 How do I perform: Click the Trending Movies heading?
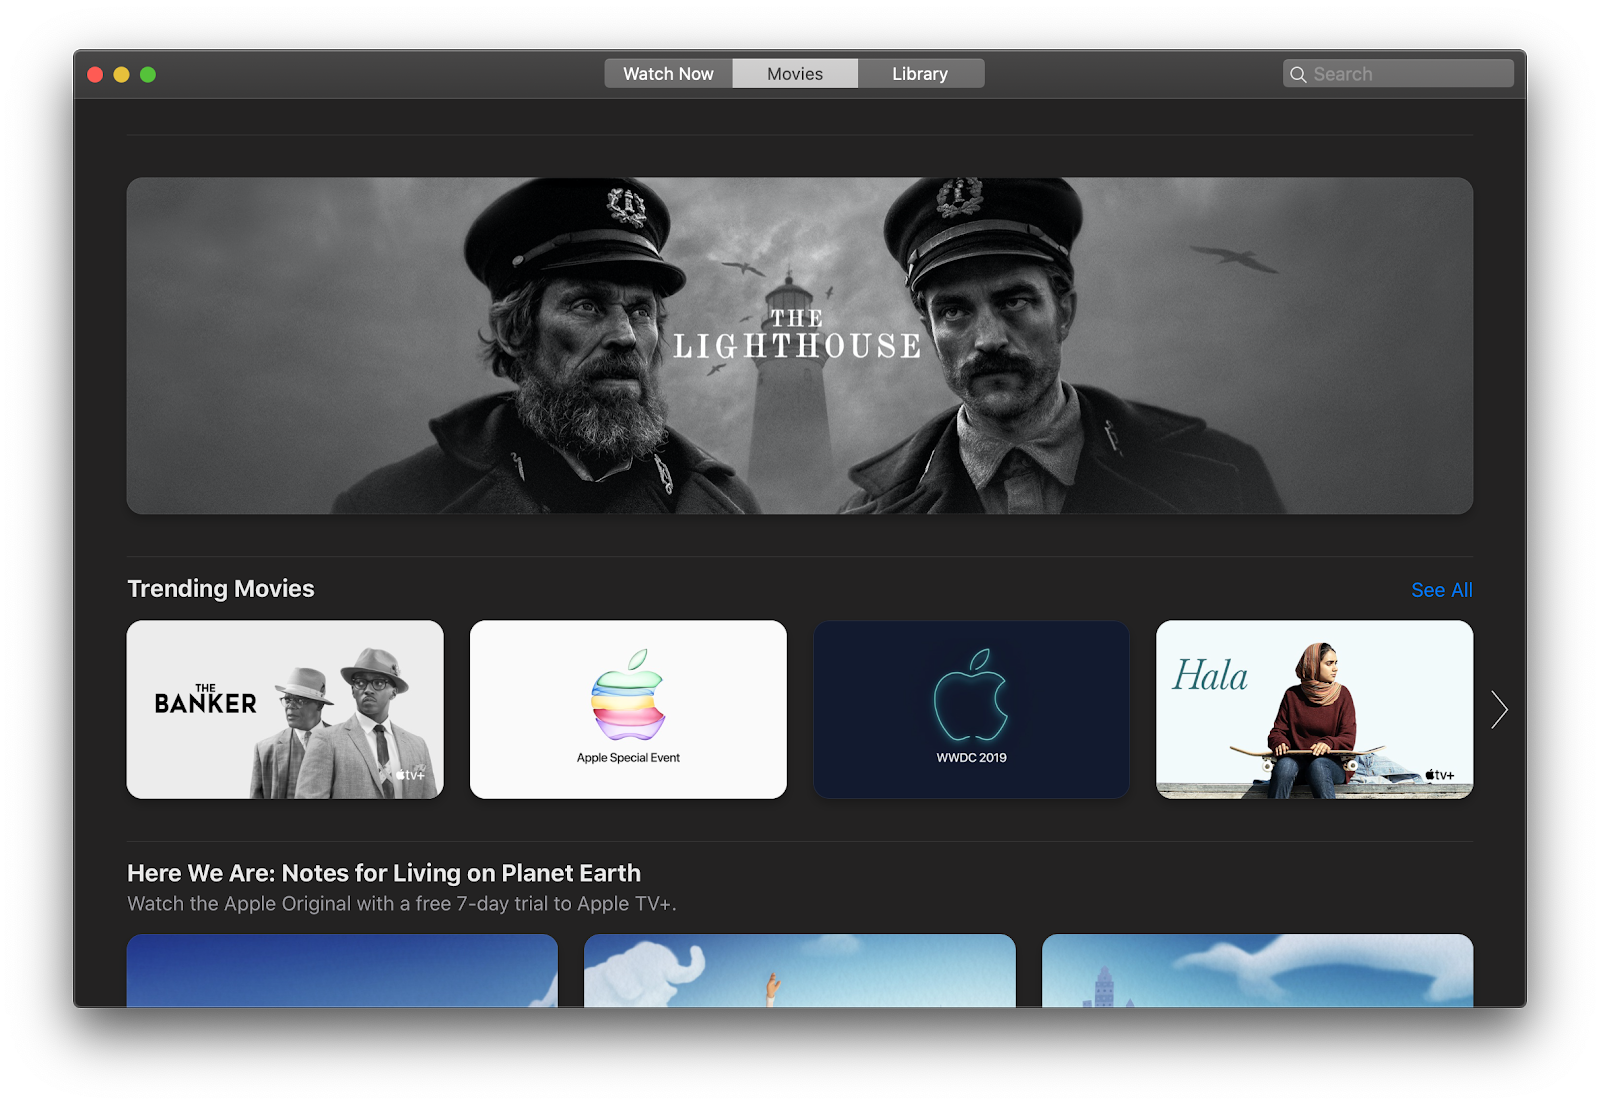click(221, 589)
